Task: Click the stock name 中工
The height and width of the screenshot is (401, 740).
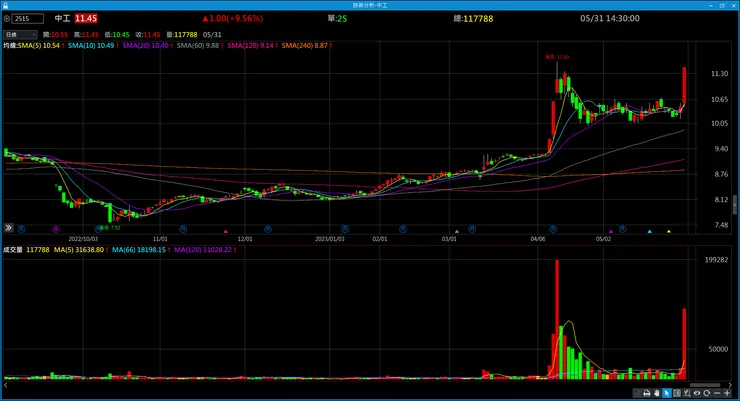Action: pos(62,18)
